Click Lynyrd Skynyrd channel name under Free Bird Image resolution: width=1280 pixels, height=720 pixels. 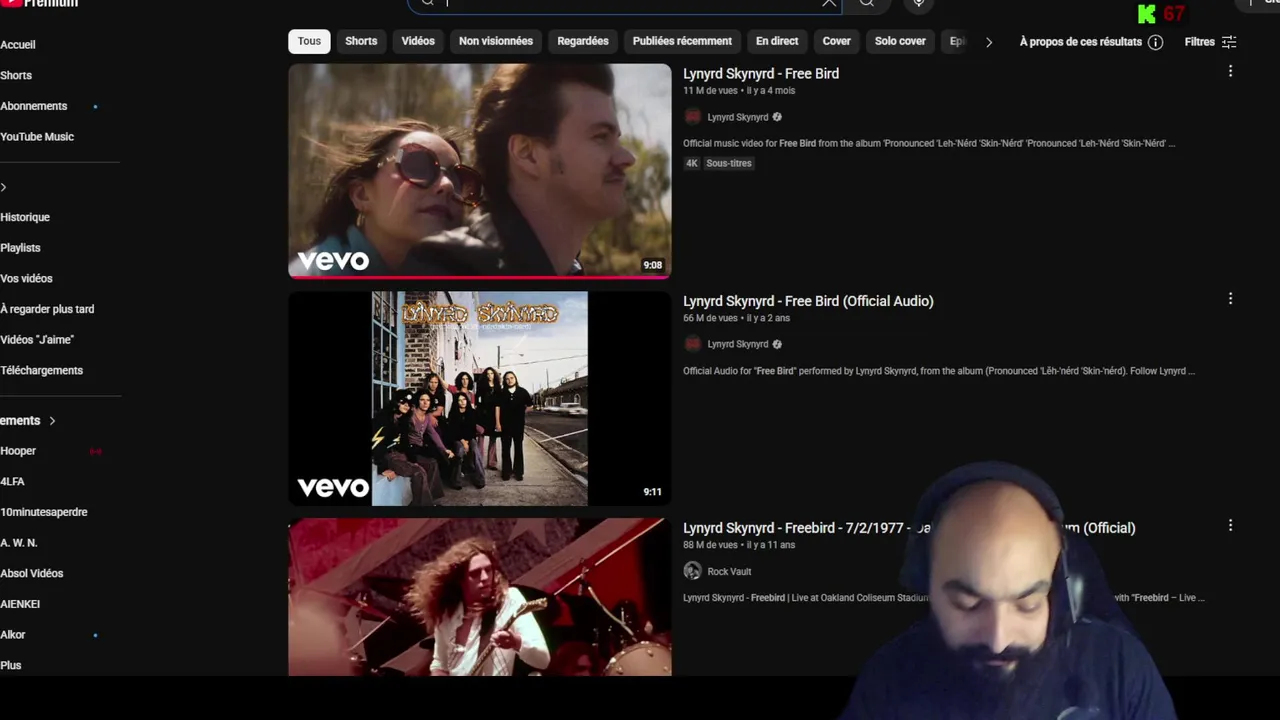click(x=738, y=117)
